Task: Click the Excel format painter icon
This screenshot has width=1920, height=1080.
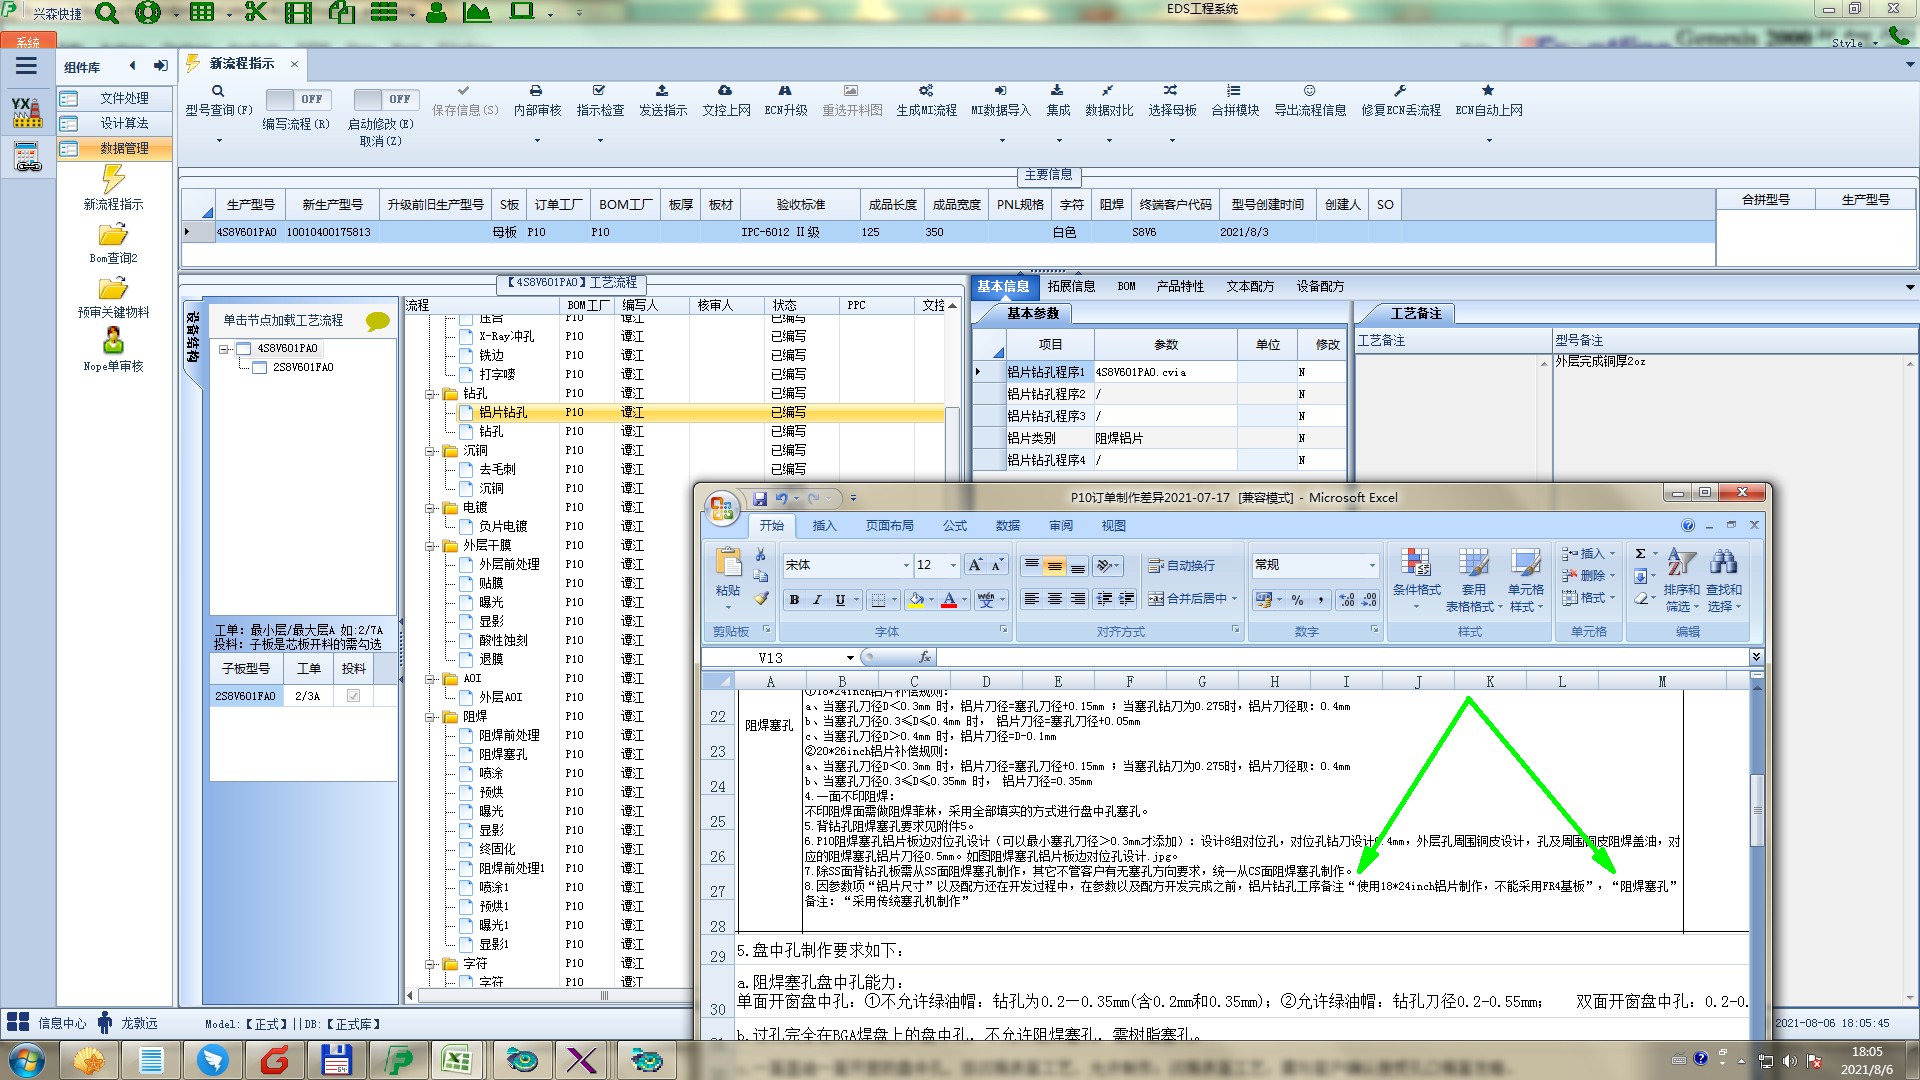Action: (761, 598)
